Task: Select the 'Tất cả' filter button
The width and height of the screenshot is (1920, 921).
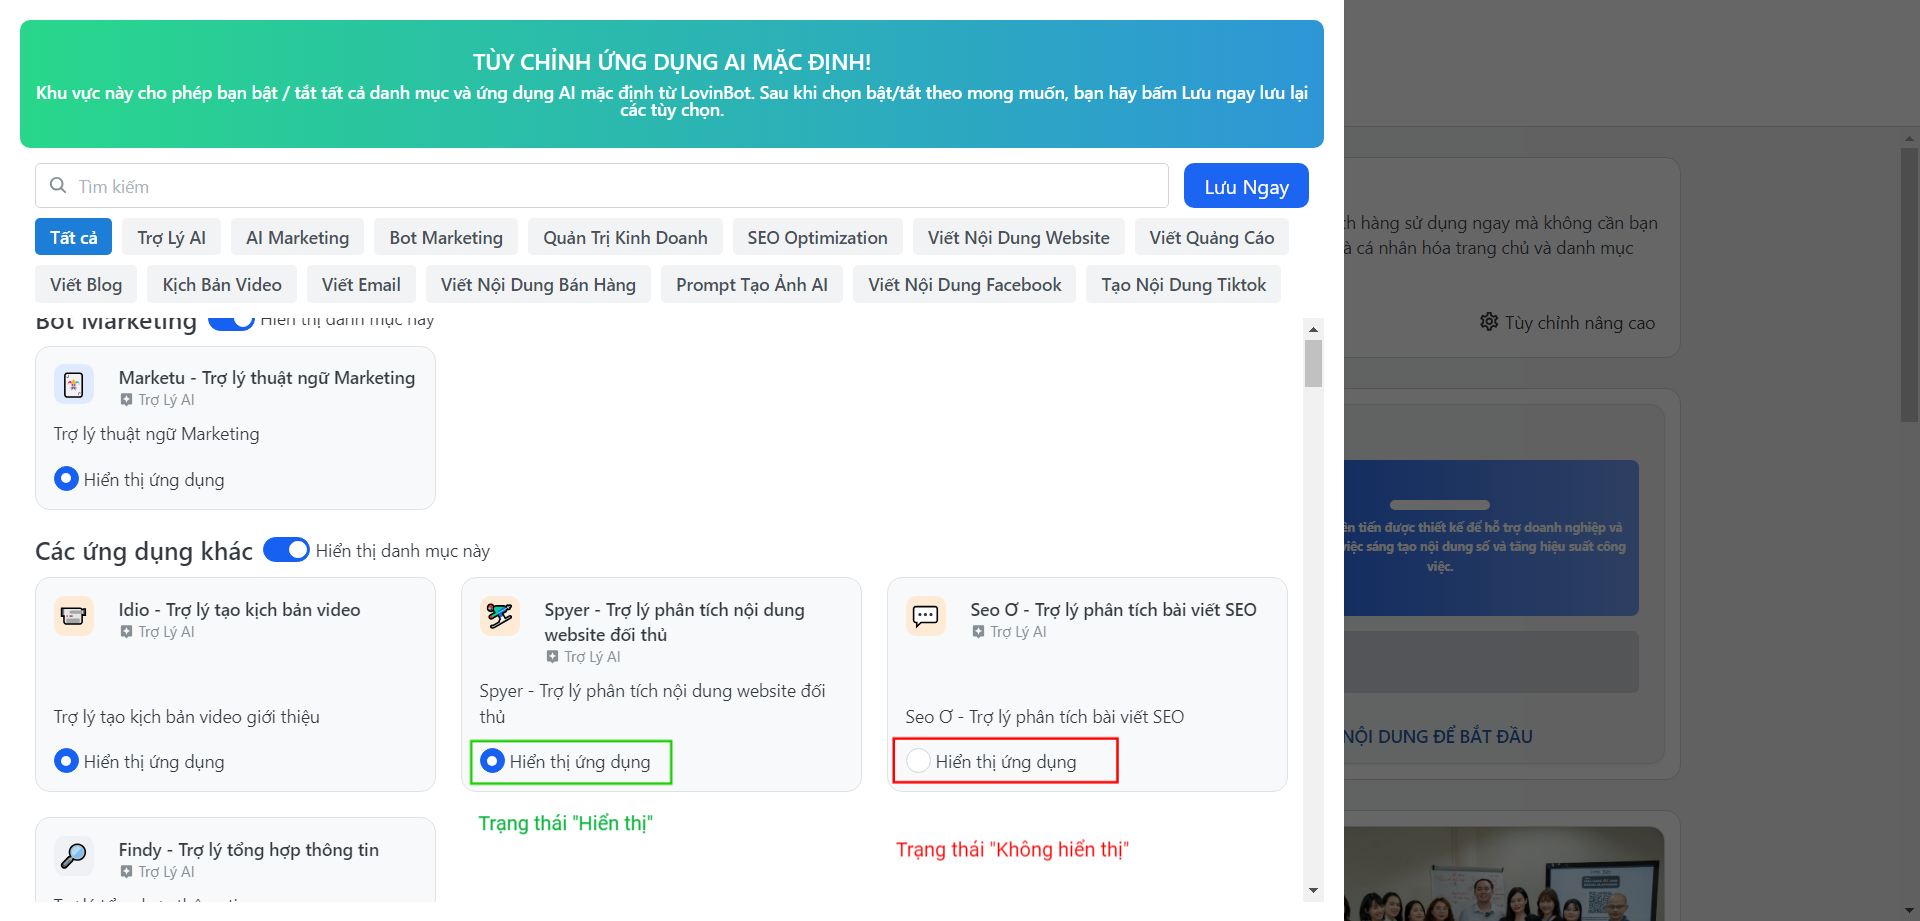Action: click(73, 238)
